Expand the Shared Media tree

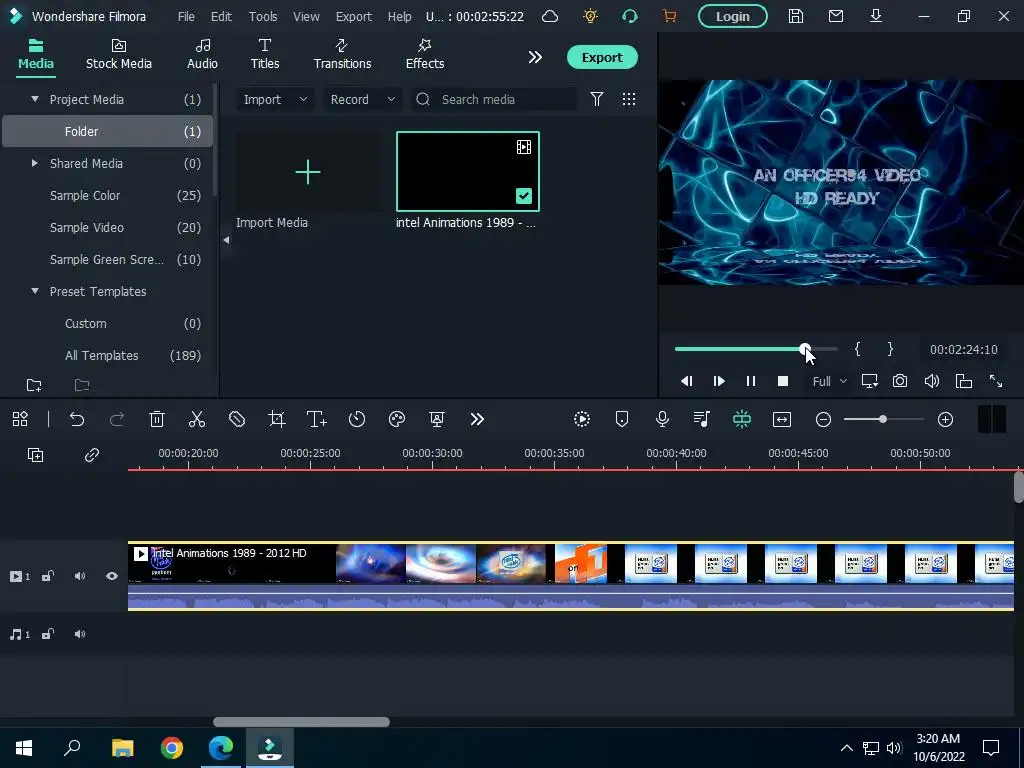(35, 163)
